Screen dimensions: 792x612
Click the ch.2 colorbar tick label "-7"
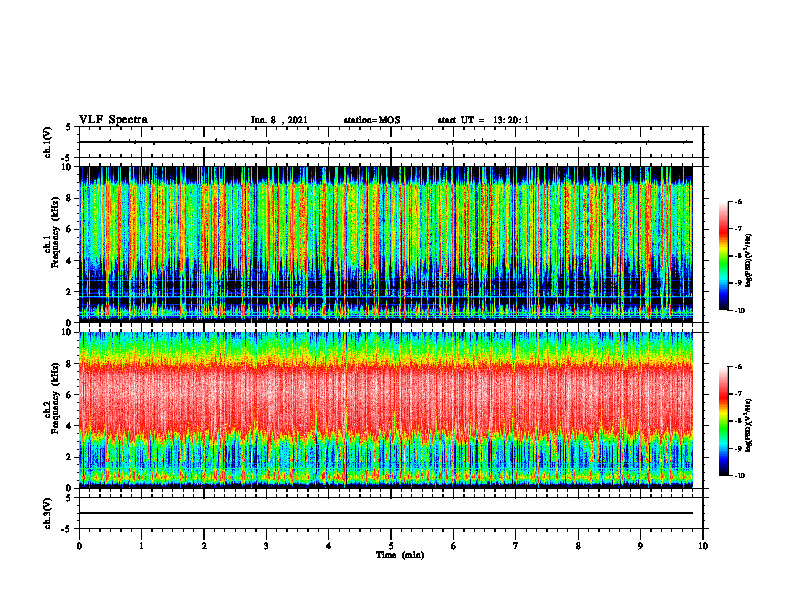point(738,393)
